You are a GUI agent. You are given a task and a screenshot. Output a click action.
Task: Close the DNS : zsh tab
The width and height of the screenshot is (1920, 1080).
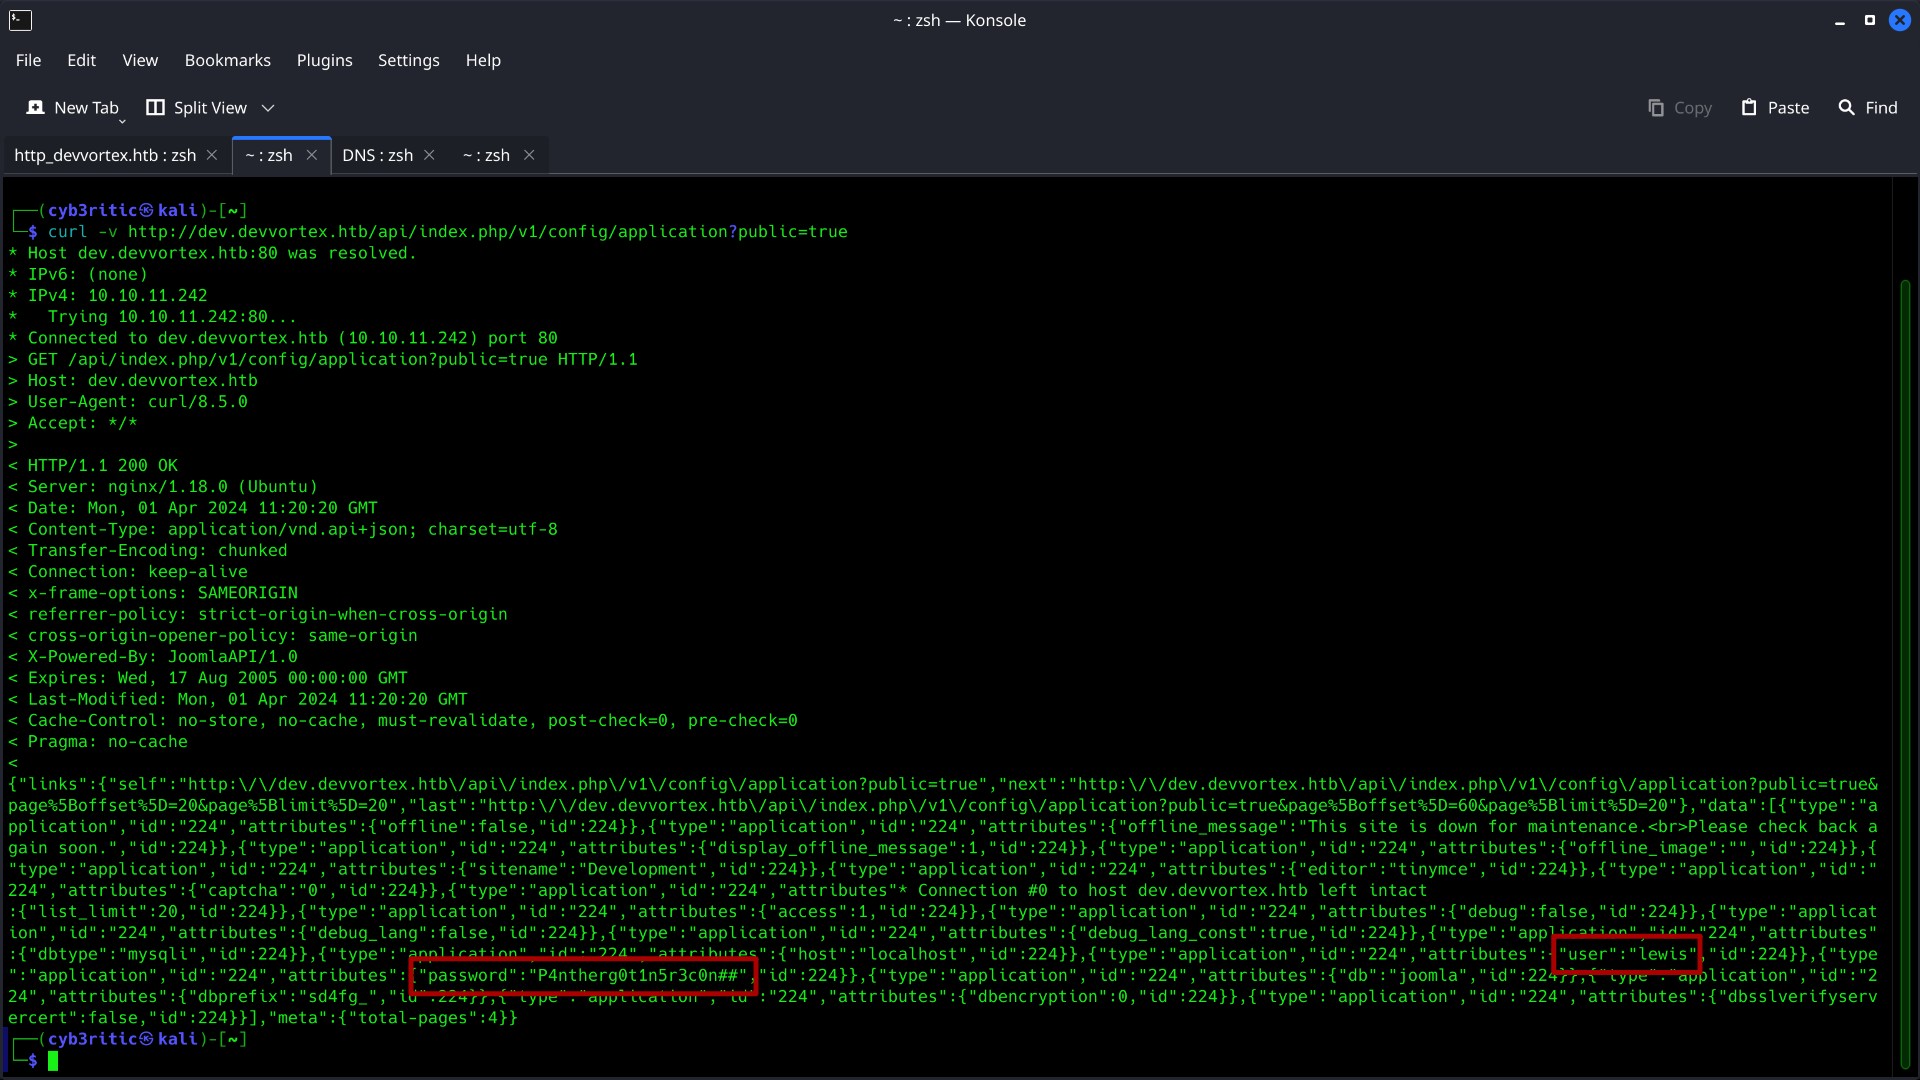(x=429, y=155)
